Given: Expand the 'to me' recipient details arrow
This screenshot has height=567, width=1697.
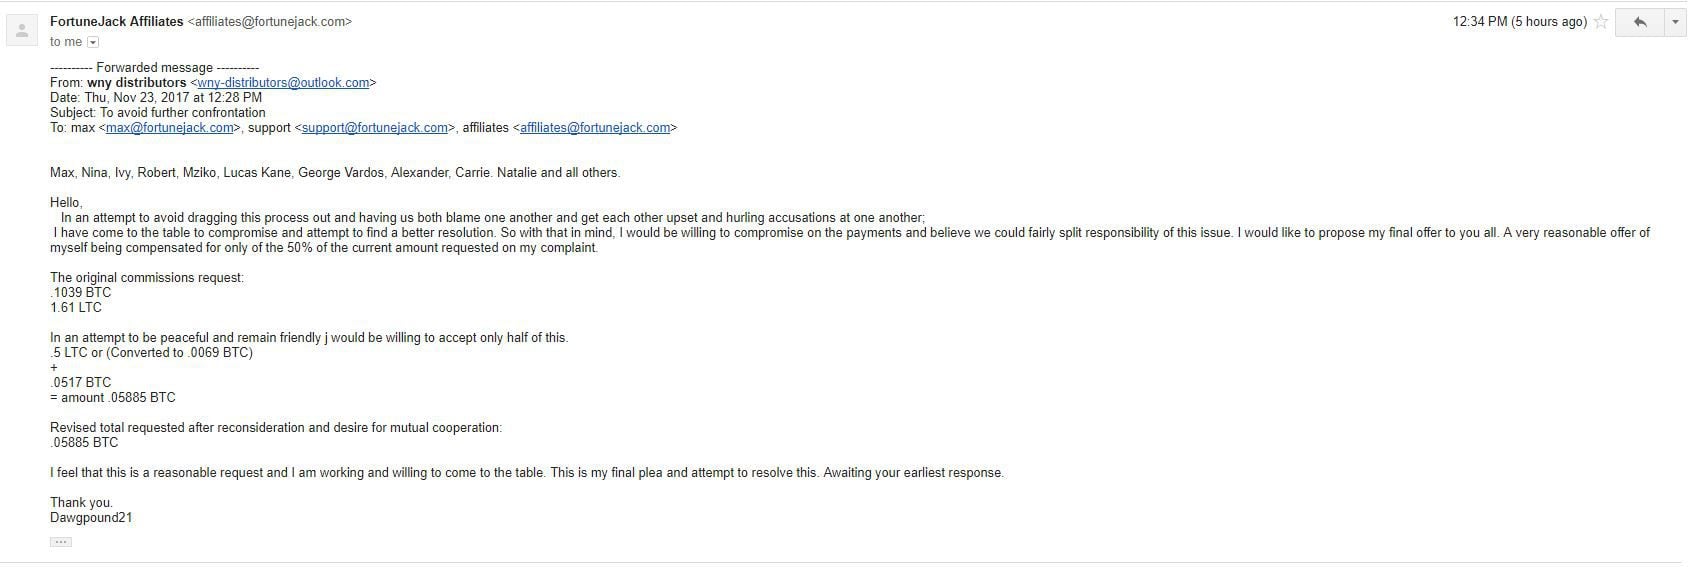Looking at the screenshot, I should (93, 42).
